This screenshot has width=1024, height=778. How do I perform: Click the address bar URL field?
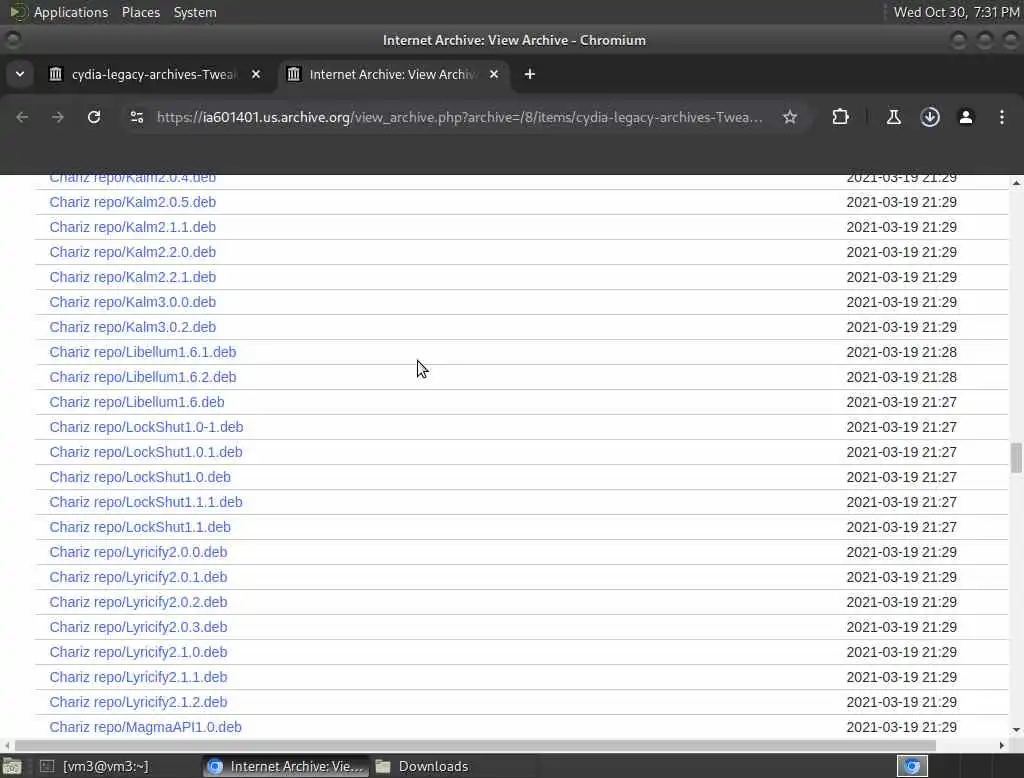(x=459, y=117)
